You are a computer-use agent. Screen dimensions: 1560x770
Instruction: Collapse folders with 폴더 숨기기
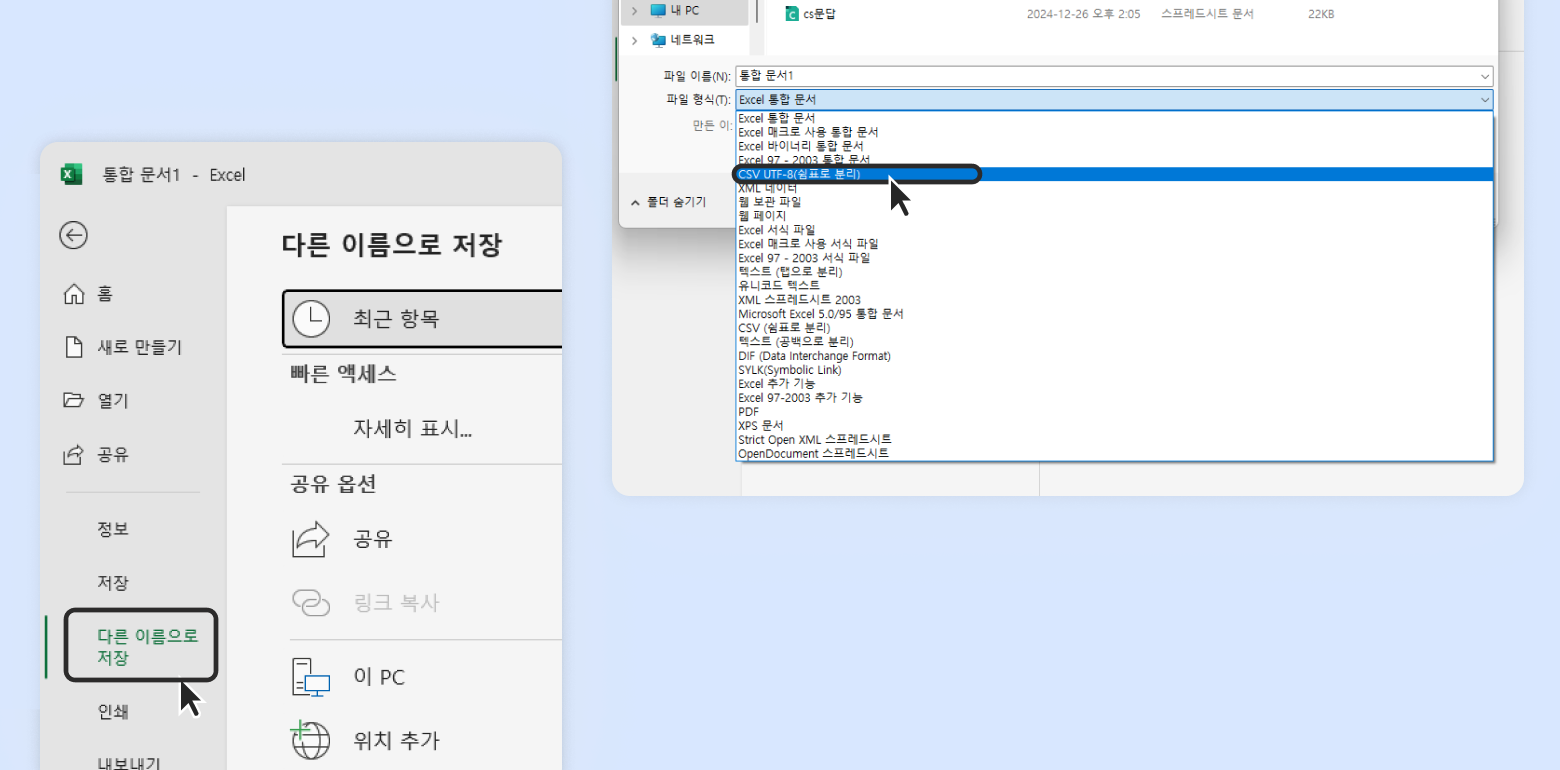pos(668,202)
